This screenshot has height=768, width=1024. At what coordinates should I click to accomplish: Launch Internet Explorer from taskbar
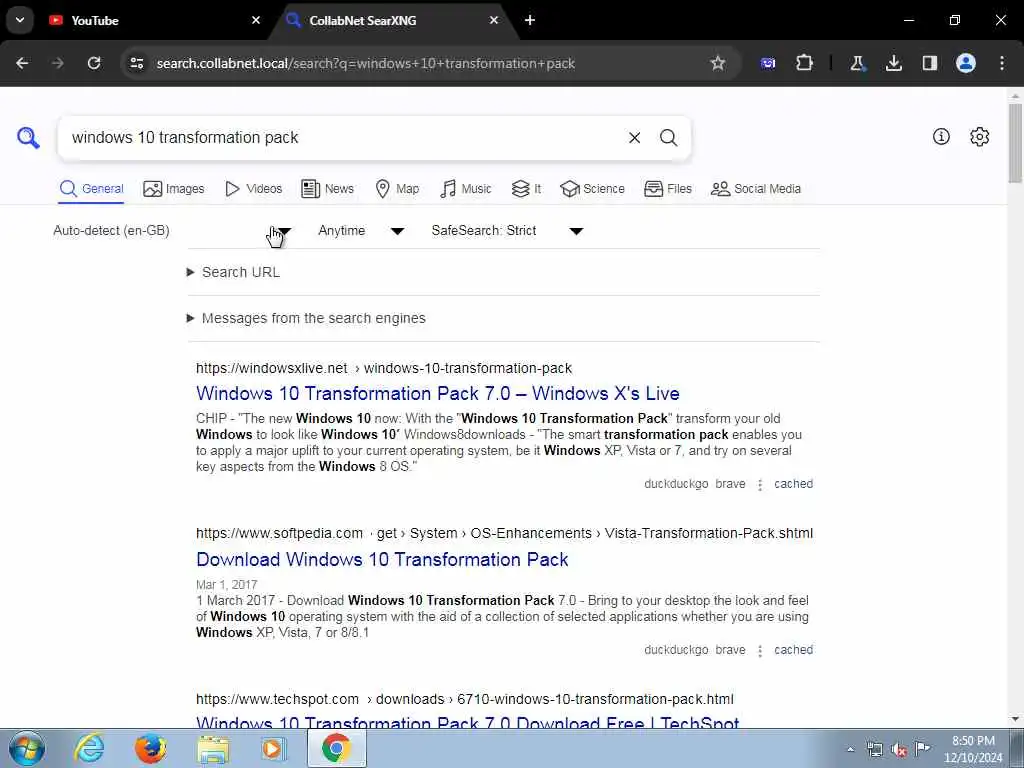[x=88, y=748]
